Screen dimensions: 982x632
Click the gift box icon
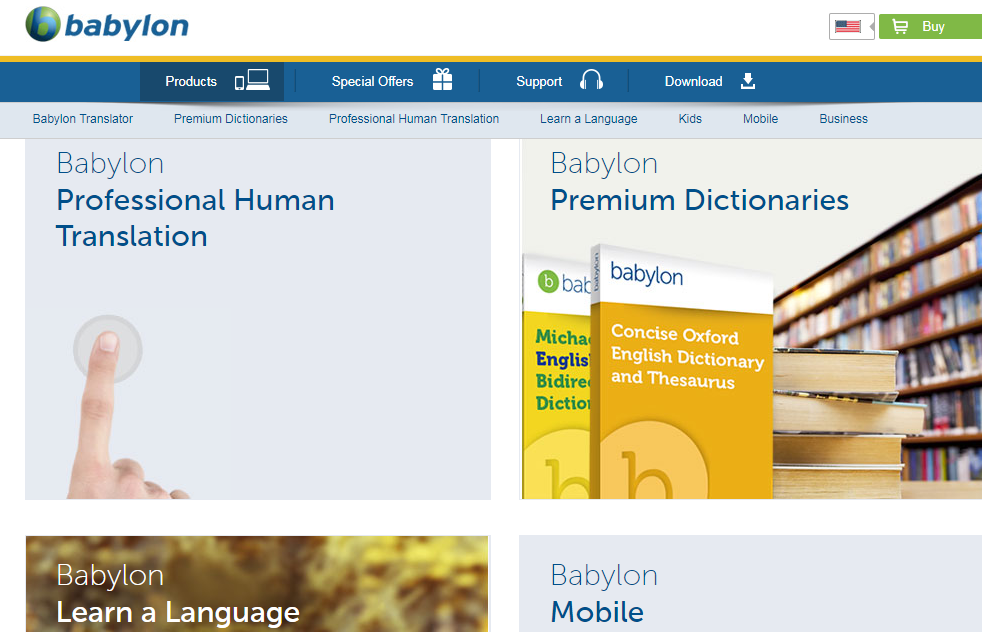click(442, 80)
